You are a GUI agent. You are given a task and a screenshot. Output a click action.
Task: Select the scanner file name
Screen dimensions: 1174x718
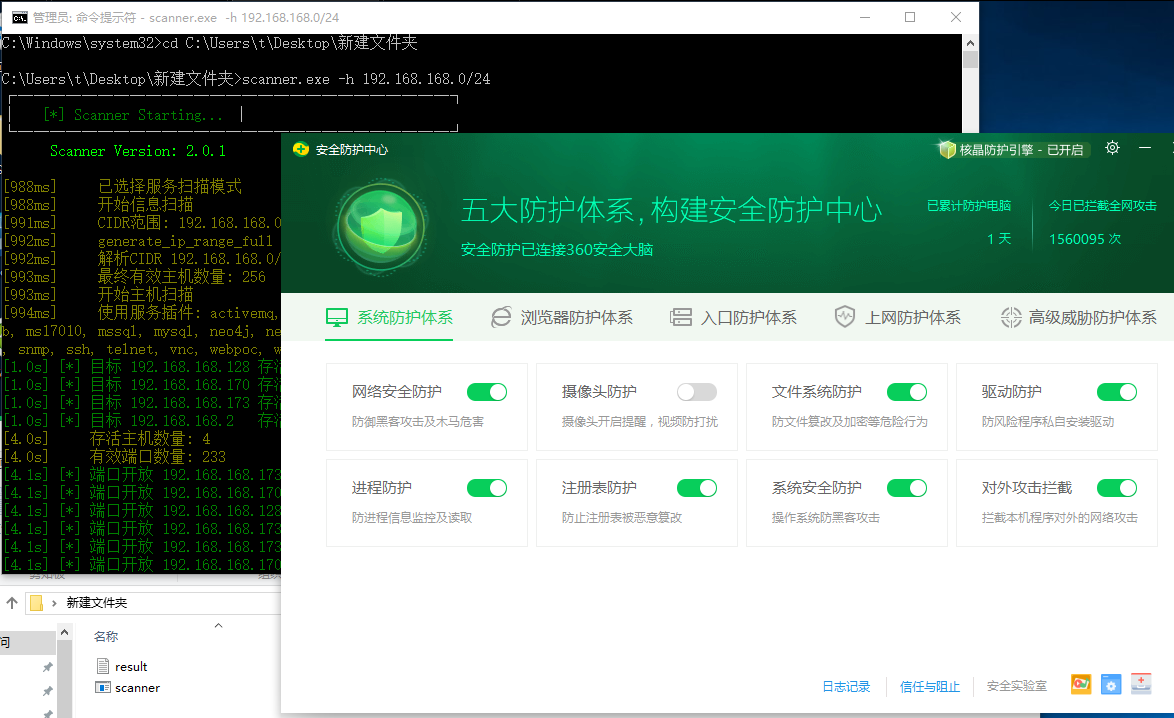coord(138,687)
